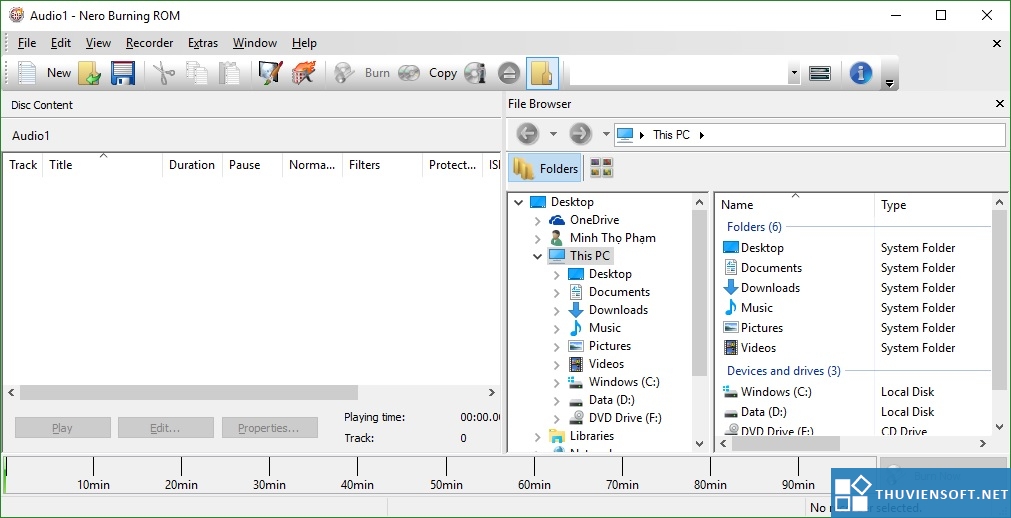Open an existing compilation with the folder-arrow icon
The width and height of the screenshot is (1011, 518).
[90, 73]
